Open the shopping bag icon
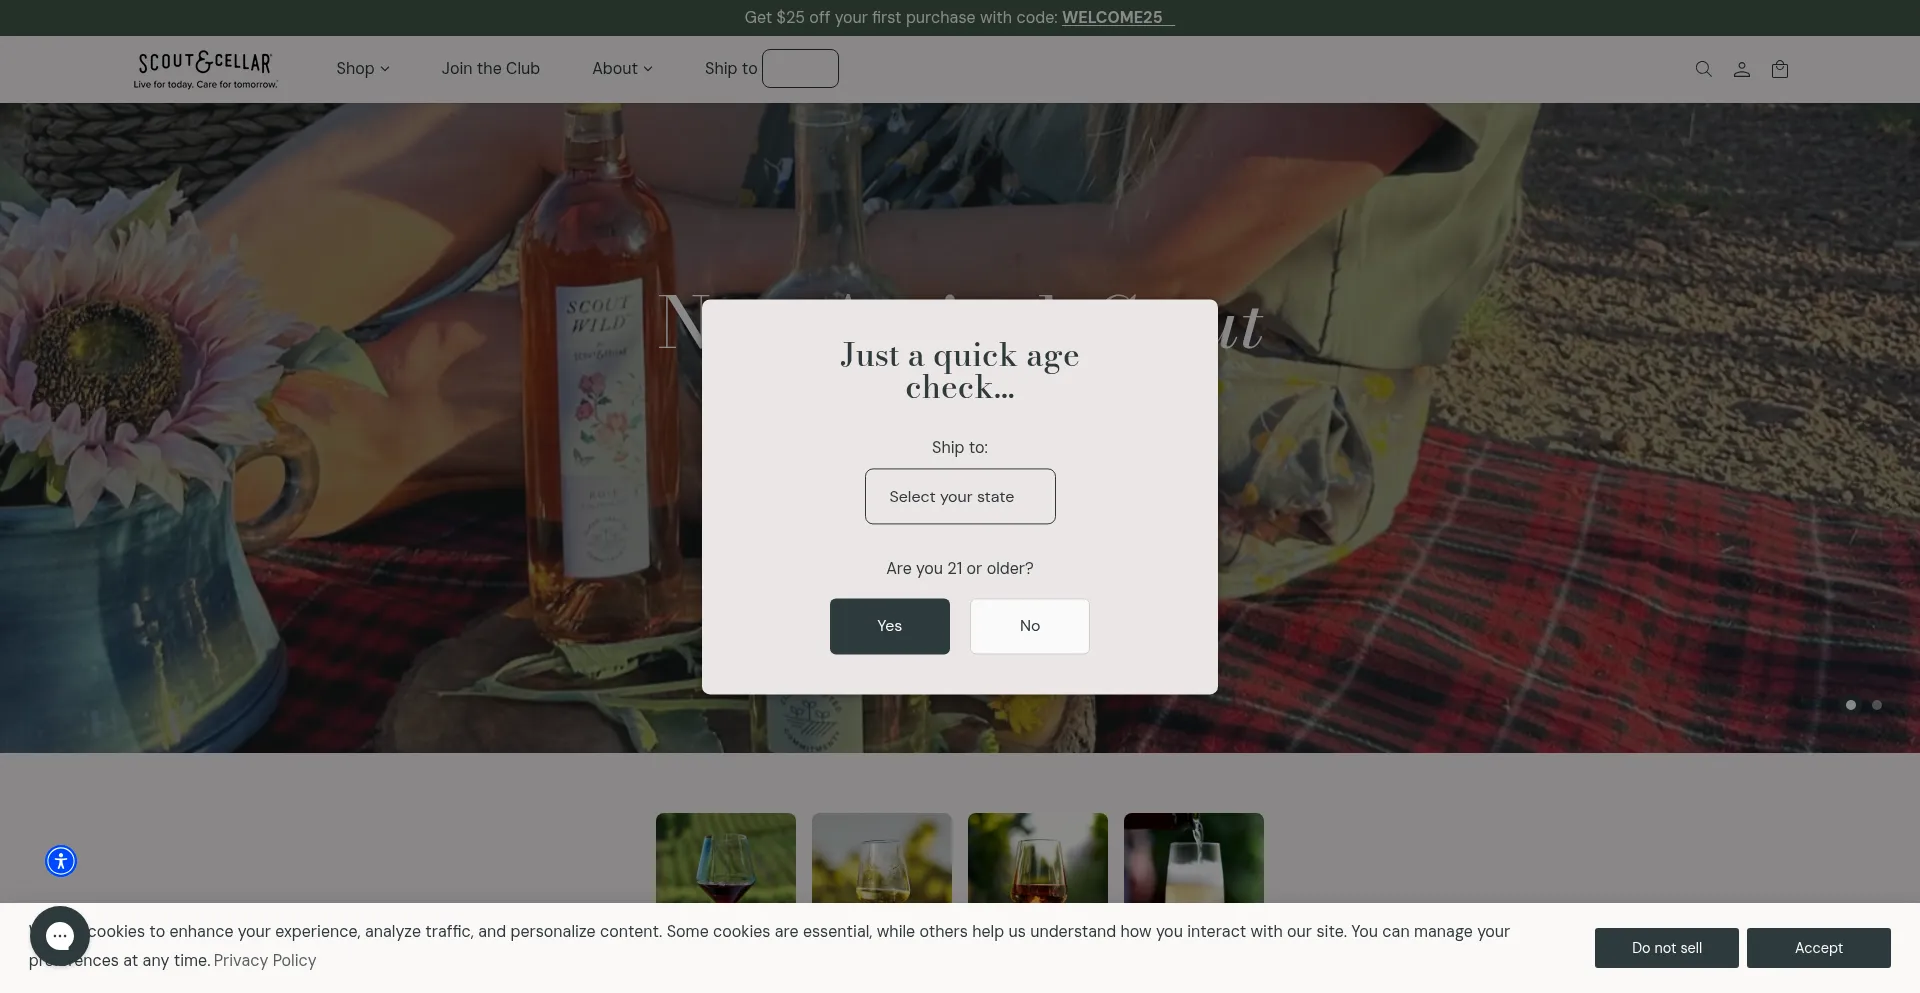1920x993 pixels. click(1779, 69)
